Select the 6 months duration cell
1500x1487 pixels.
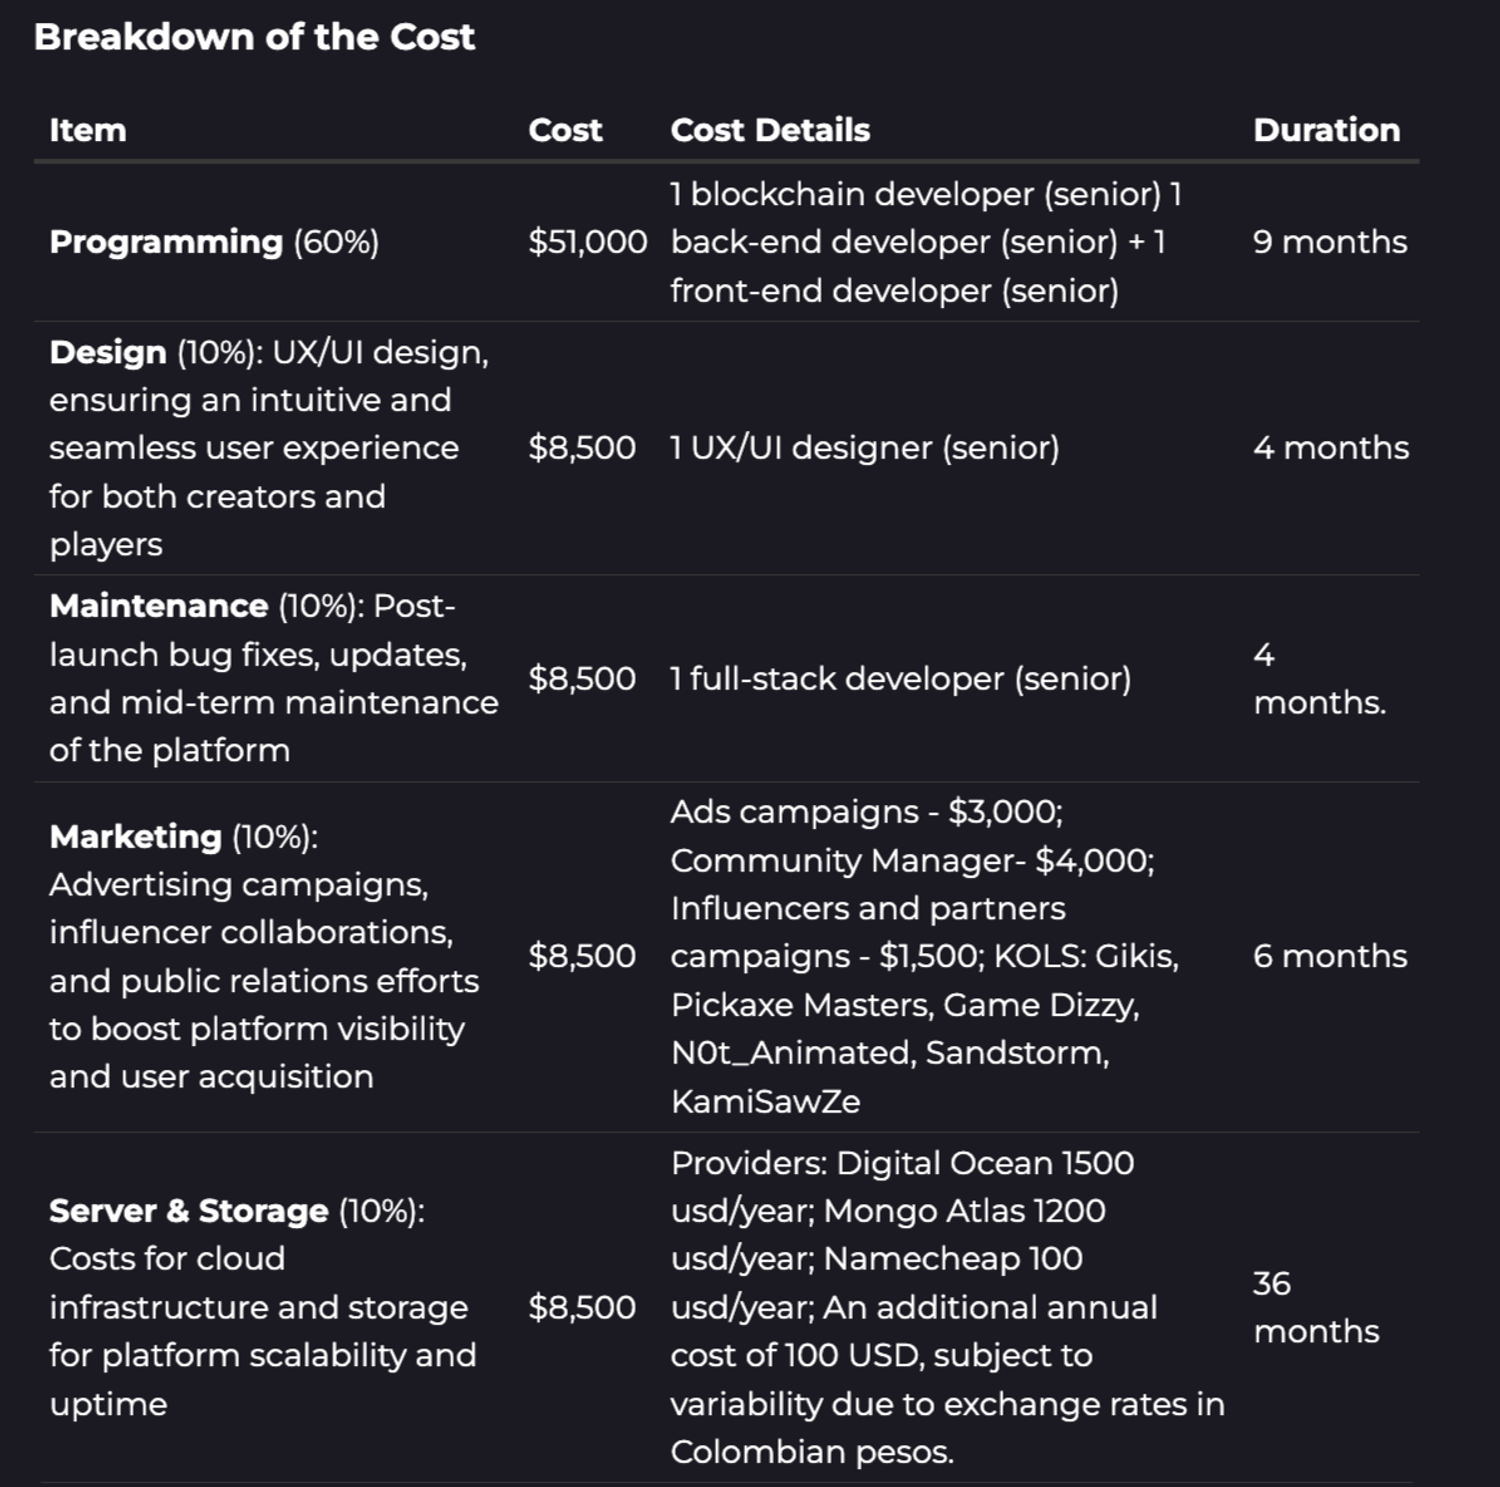[x=1329, y=956]
